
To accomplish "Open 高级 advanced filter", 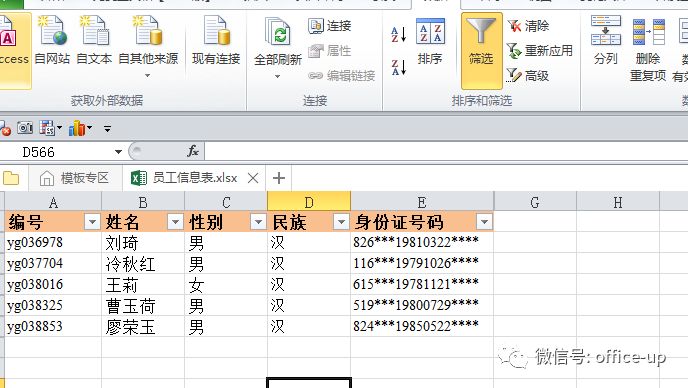I will 528,76.
